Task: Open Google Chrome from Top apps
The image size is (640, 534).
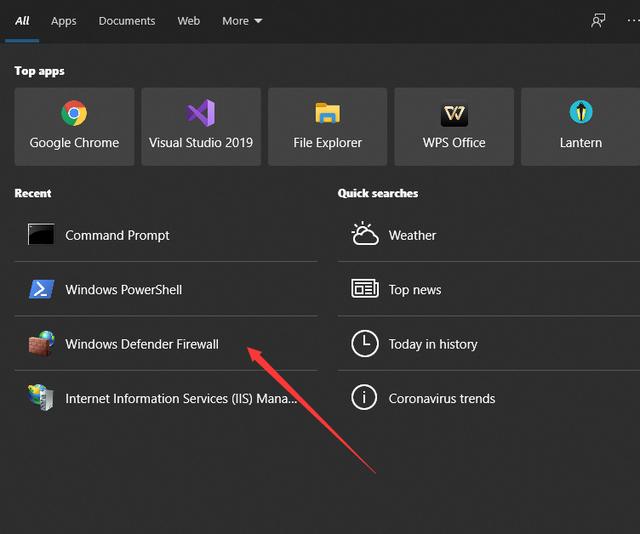Action: 74,126
